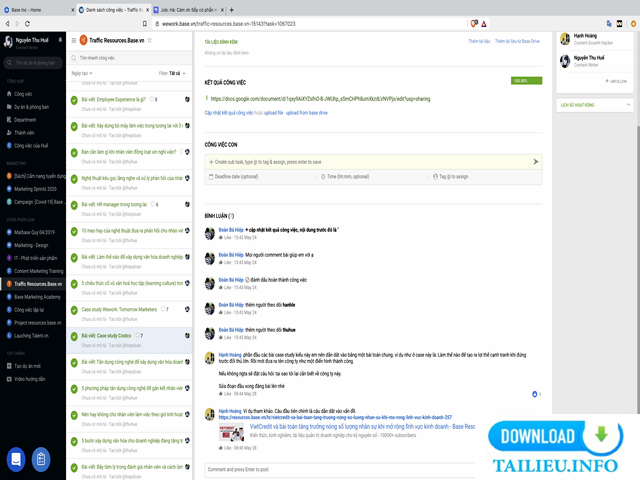The image size is (640, 480).
Task: Click Tìm dự án & phòng ban search box
Action: pos(33,63)
